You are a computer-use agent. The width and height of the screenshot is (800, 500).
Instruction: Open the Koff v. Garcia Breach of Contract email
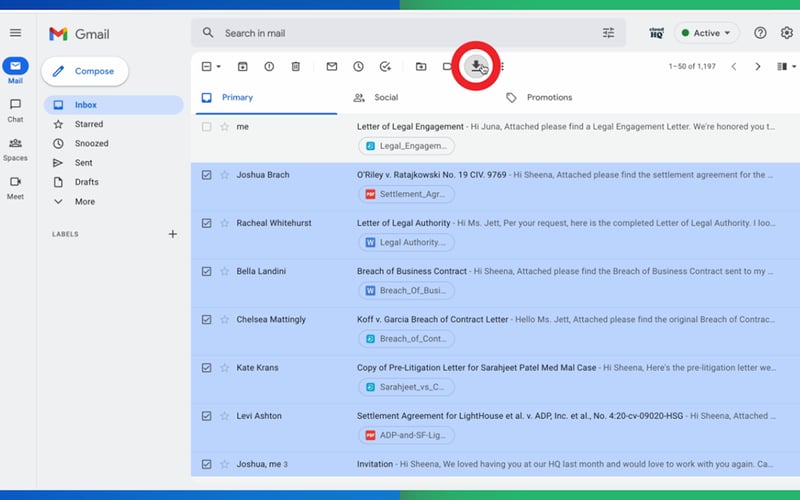click(495, 332)
